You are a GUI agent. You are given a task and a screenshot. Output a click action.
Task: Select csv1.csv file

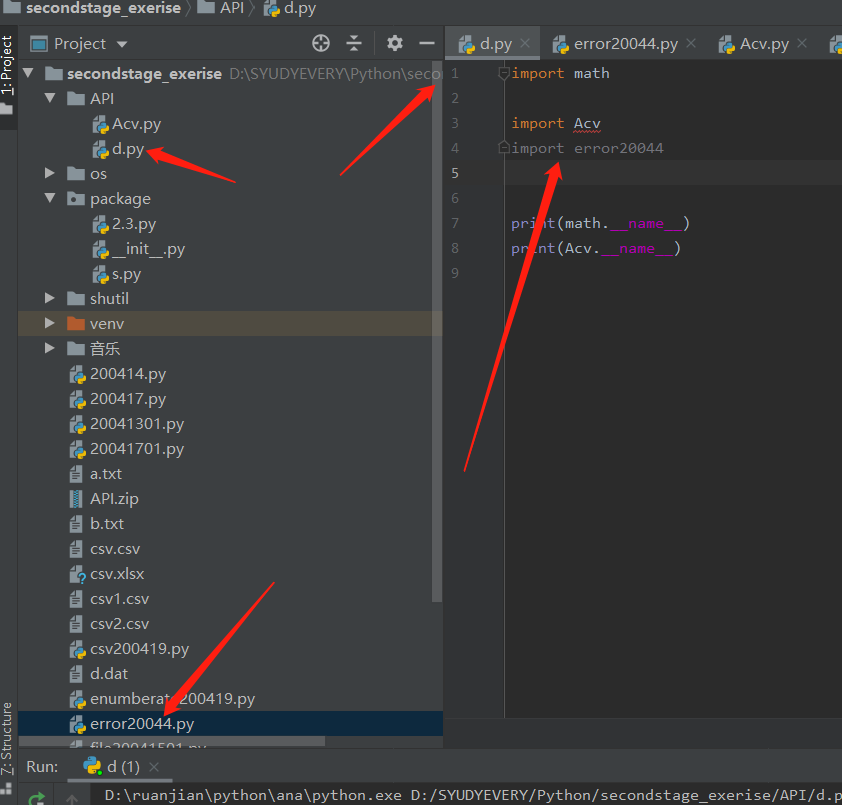coord(109,599)
